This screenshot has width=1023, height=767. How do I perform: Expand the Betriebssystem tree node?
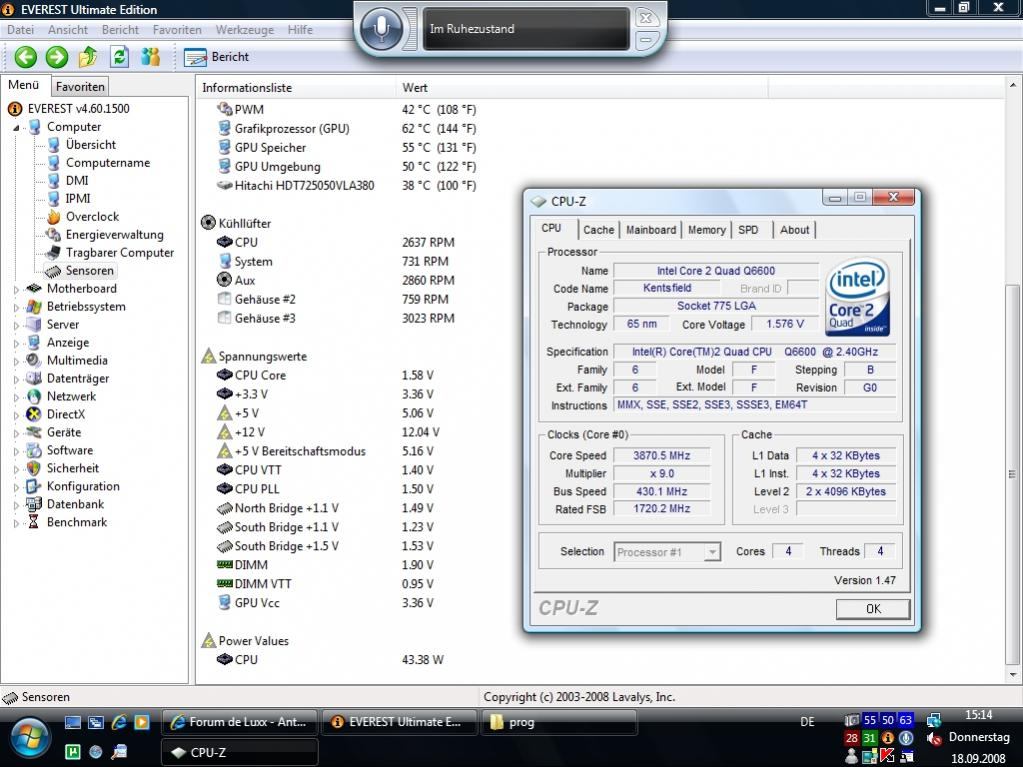[16, 307]
